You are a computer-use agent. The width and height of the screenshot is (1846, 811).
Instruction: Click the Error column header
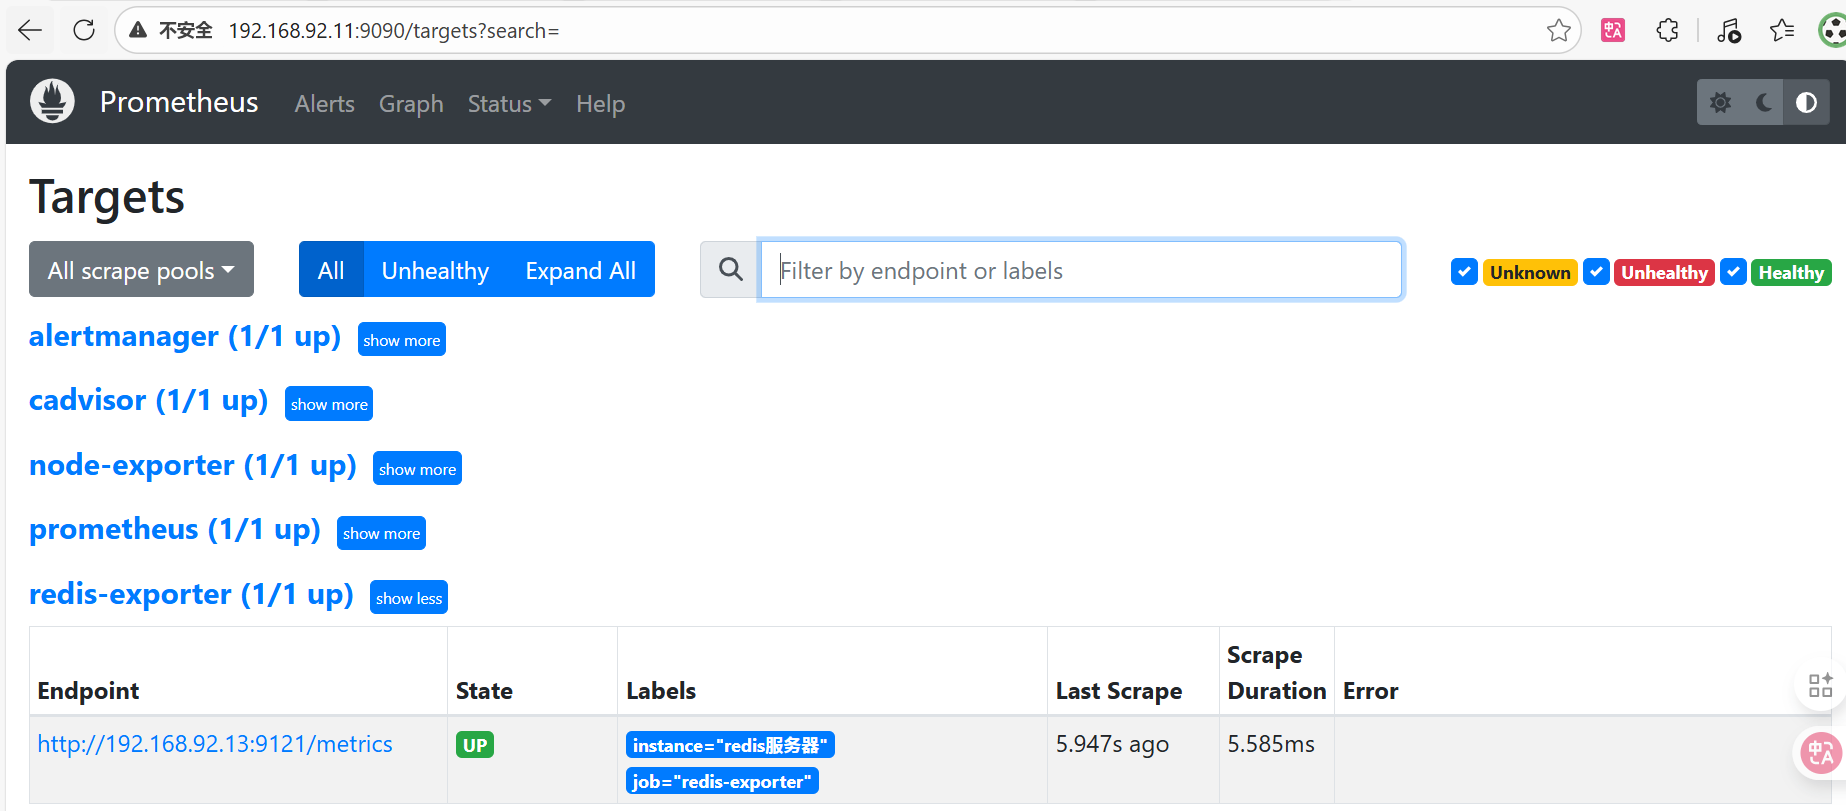click(1370, 691)
